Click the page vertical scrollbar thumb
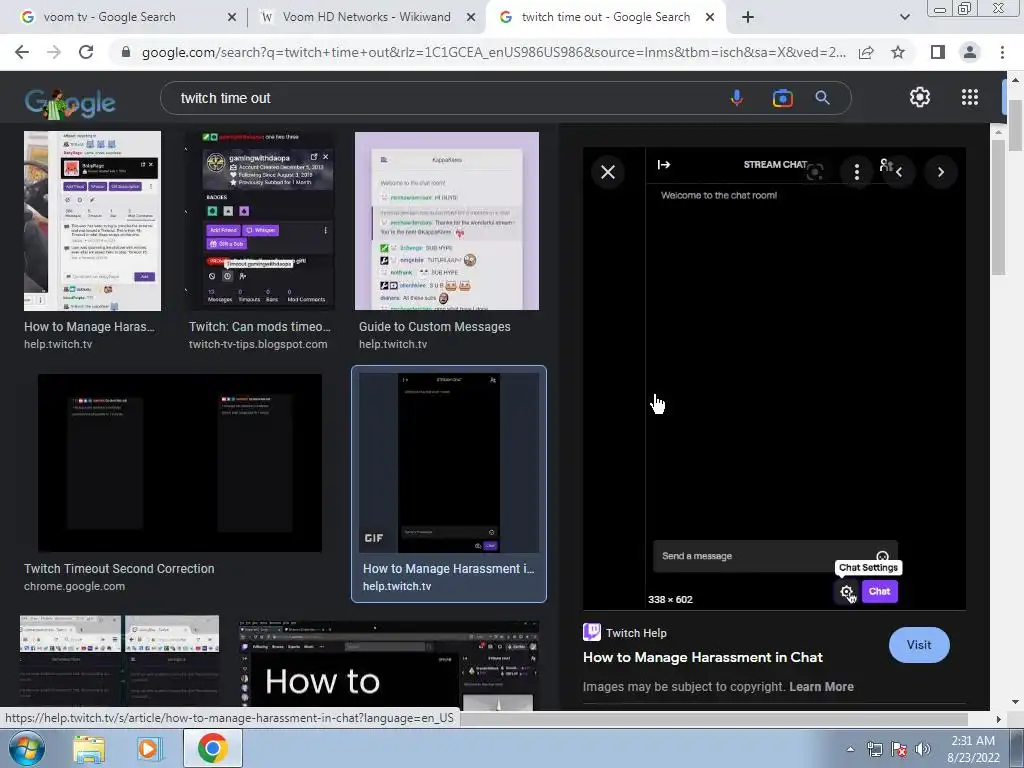Viewport: 1024px width, 768px height. [1015, 127]
